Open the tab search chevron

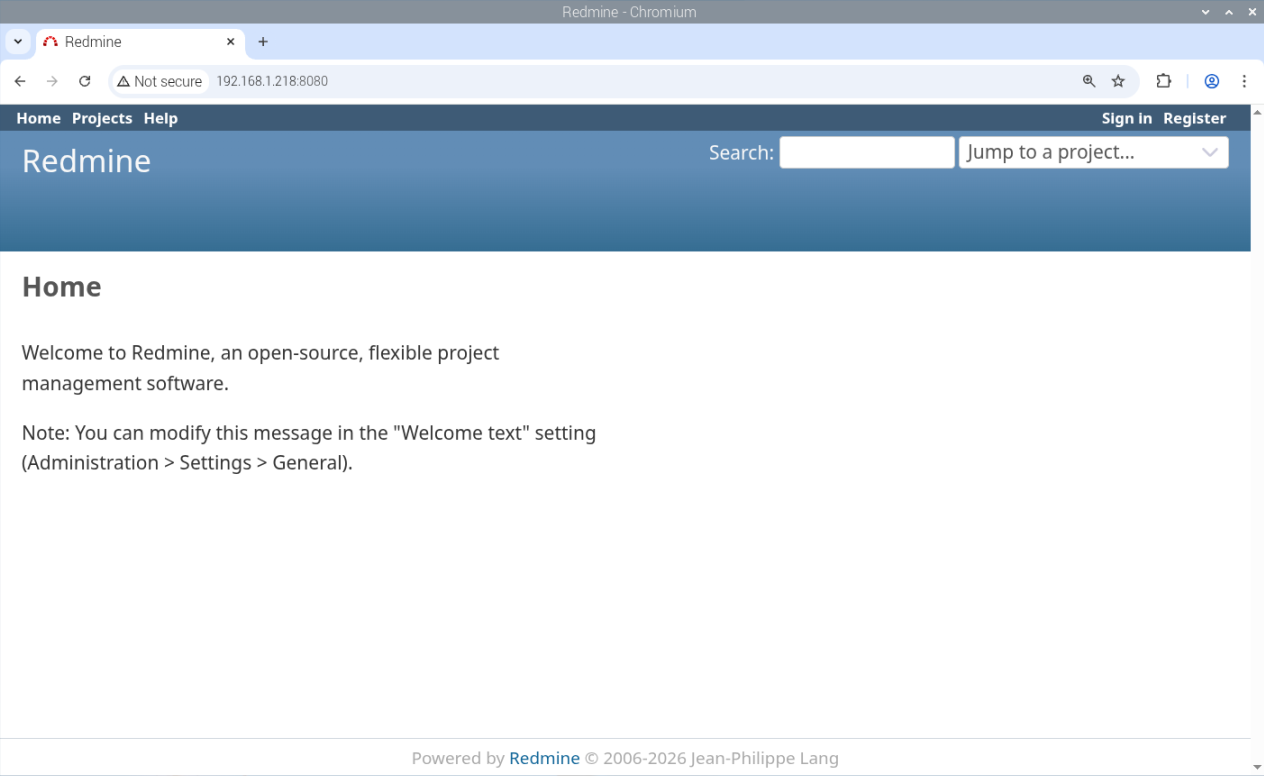coord(17,42)
